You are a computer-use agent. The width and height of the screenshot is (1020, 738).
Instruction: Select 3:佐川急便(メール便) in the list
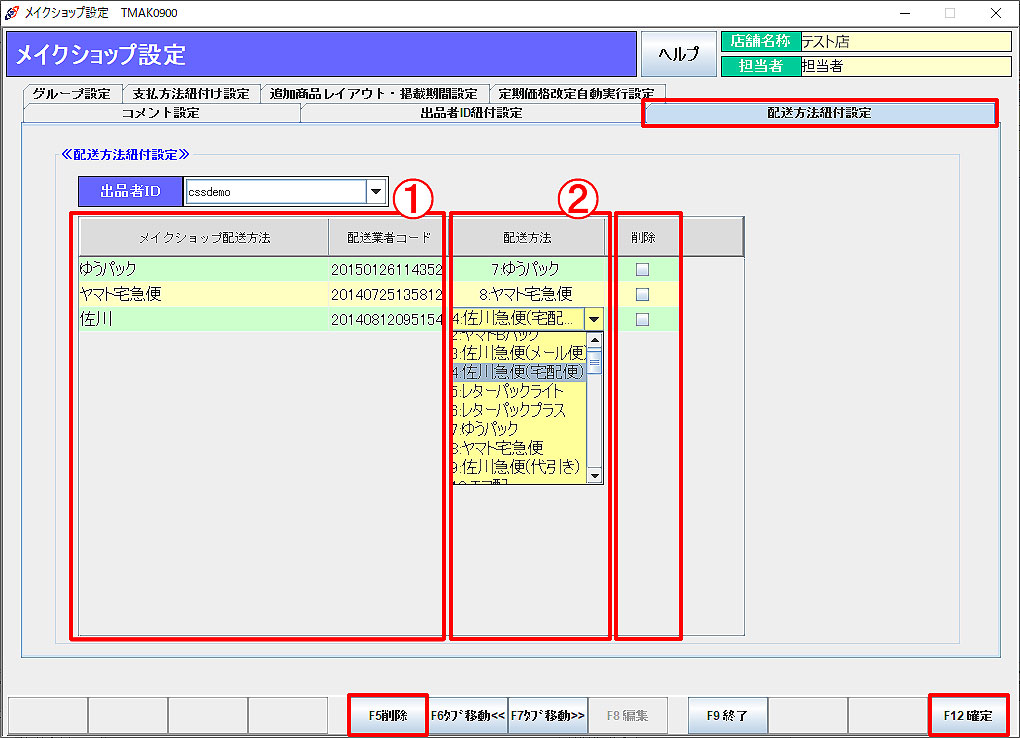(519, 353)
